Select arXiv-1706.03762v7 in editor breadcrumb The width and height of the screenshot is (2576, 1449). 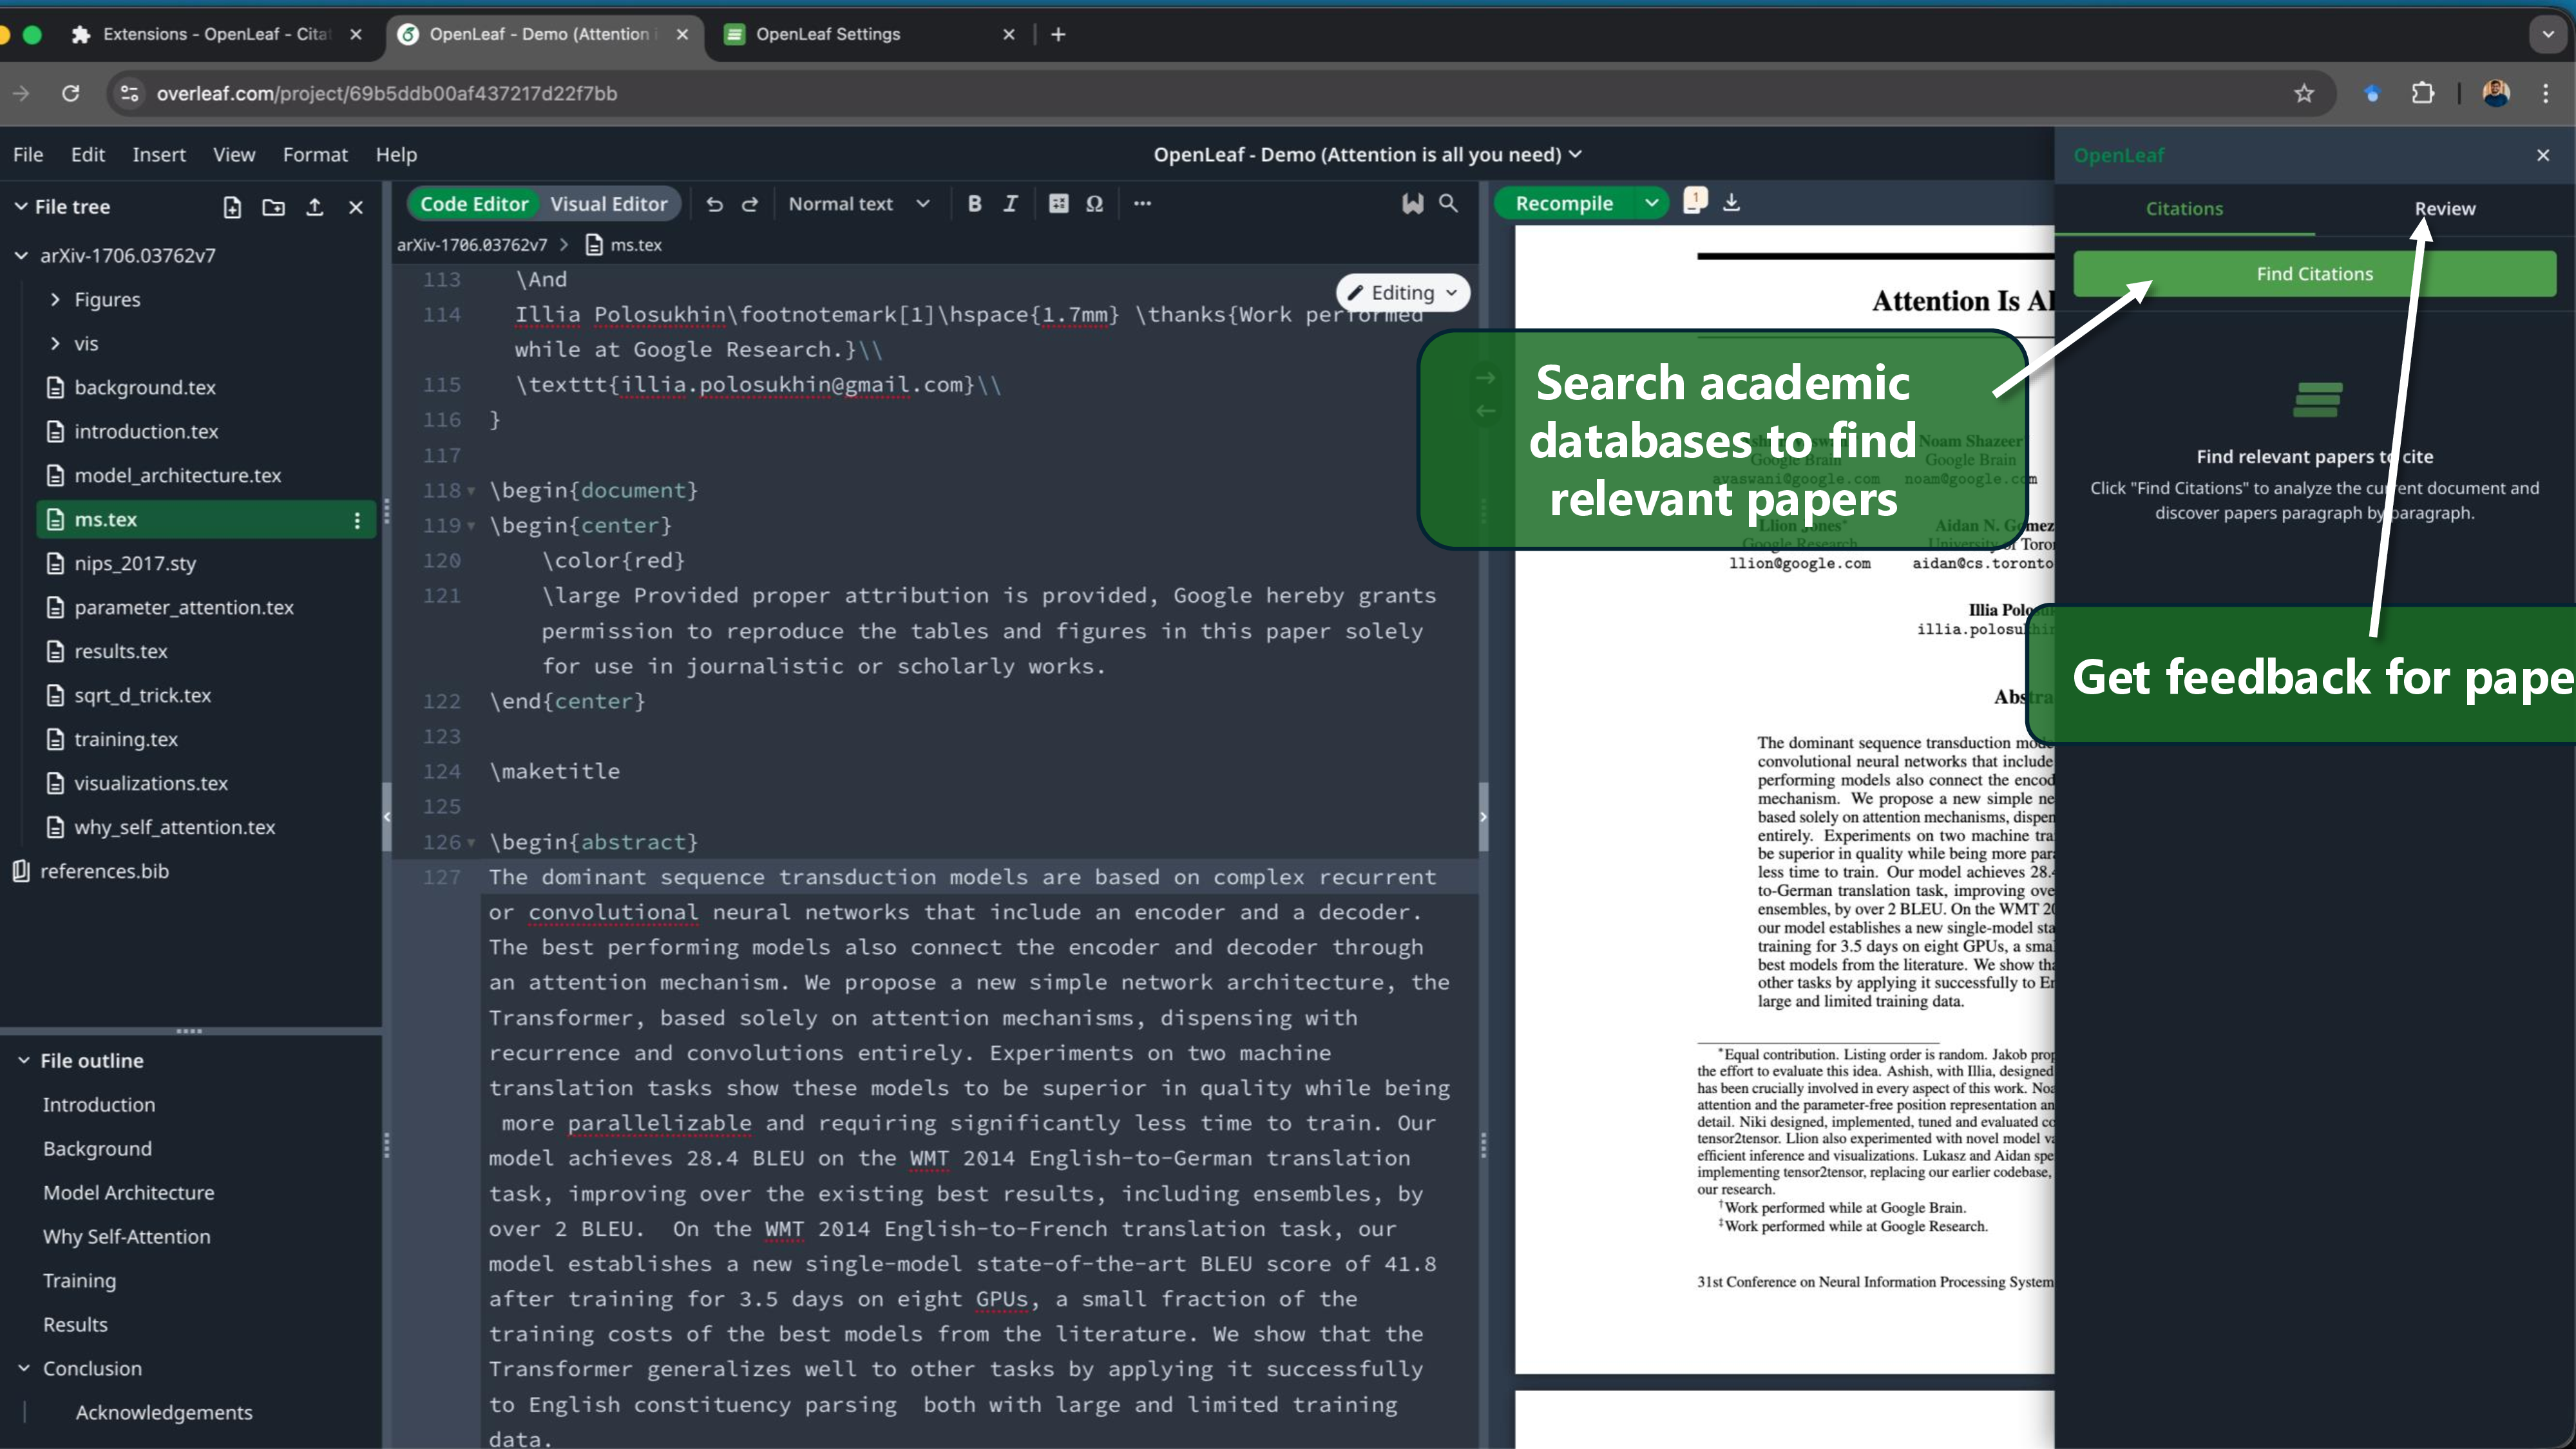[472, 245]
